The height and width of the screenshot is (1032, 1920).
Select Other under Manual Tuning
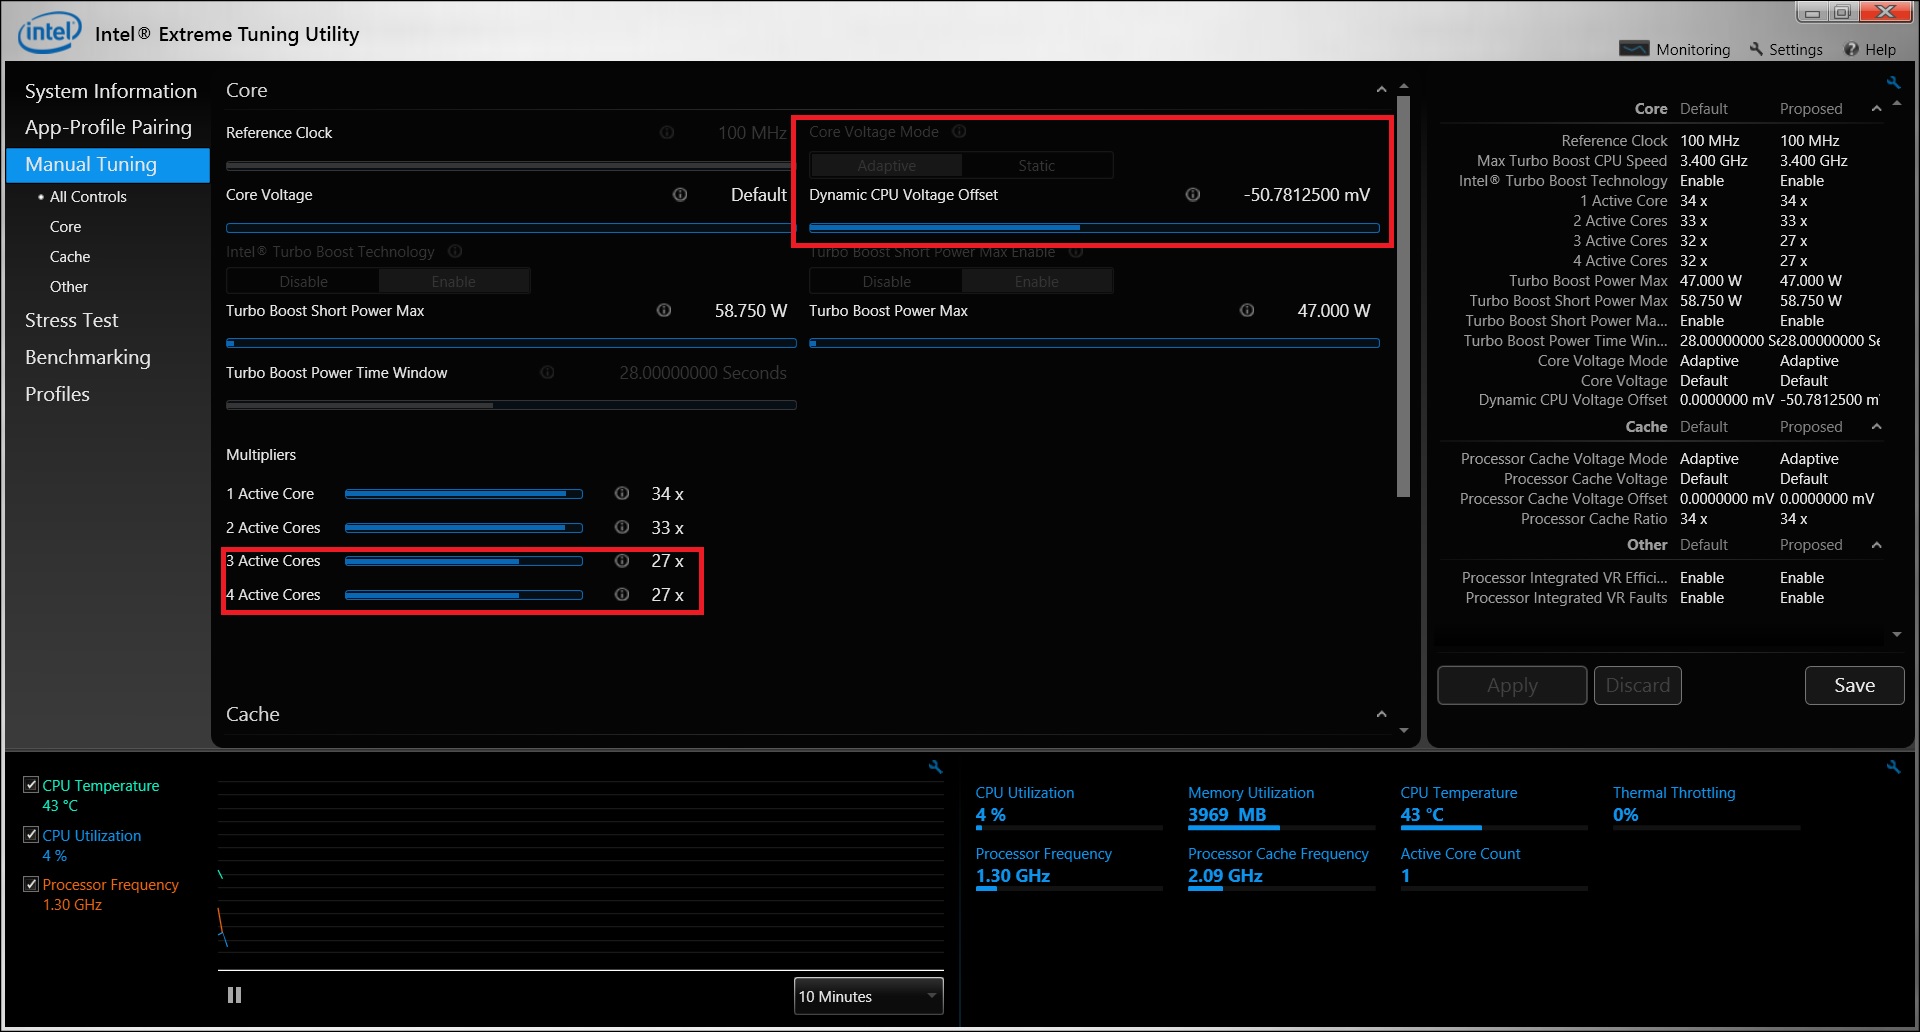pos(68,287)
